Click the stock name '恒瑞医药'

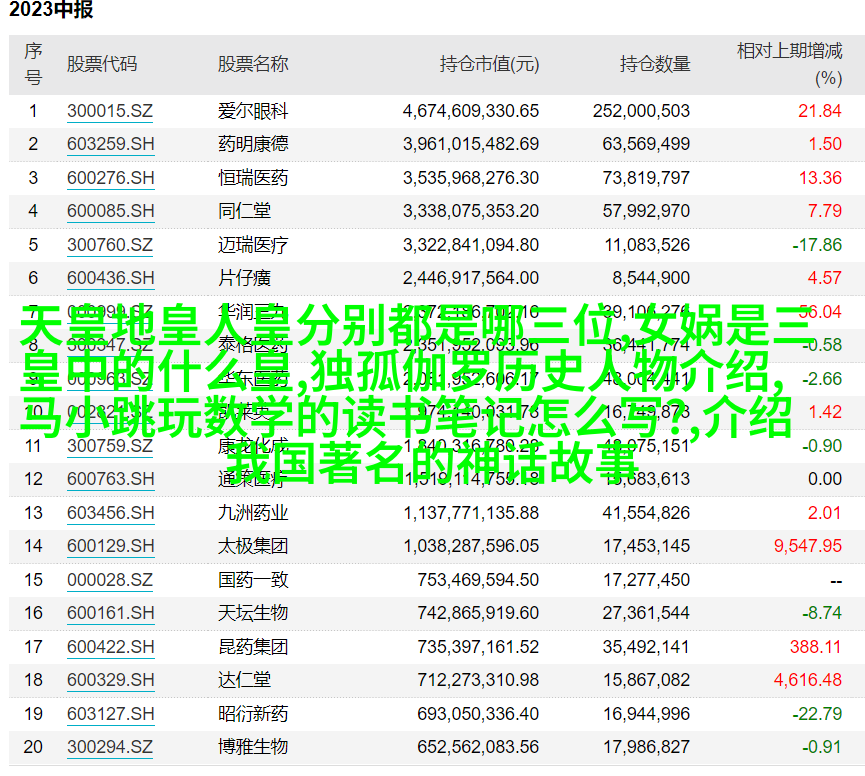[253, 178]
